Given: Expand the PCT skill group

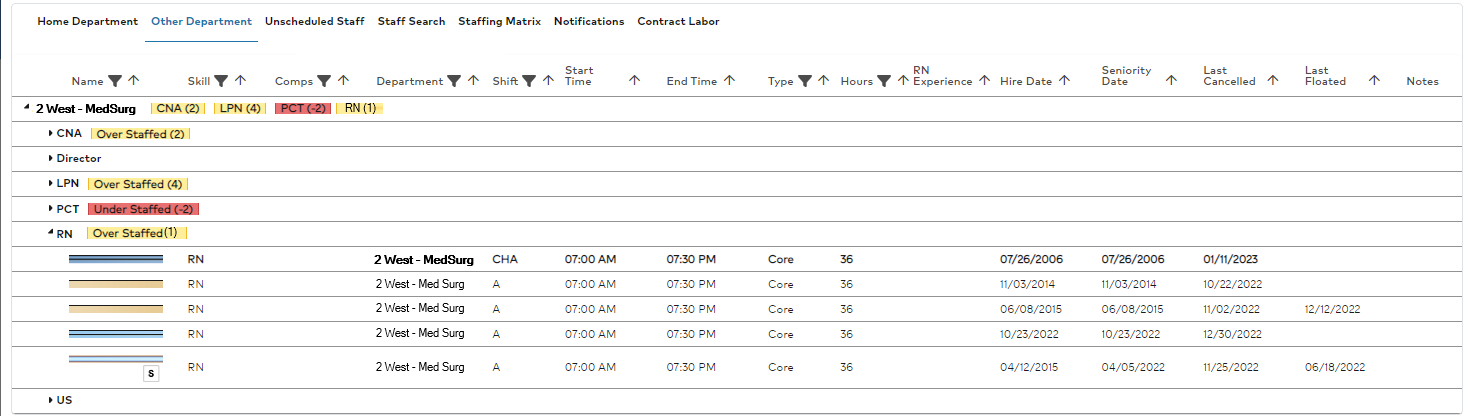Looking at the screenshot, I should tap(51, 209).
